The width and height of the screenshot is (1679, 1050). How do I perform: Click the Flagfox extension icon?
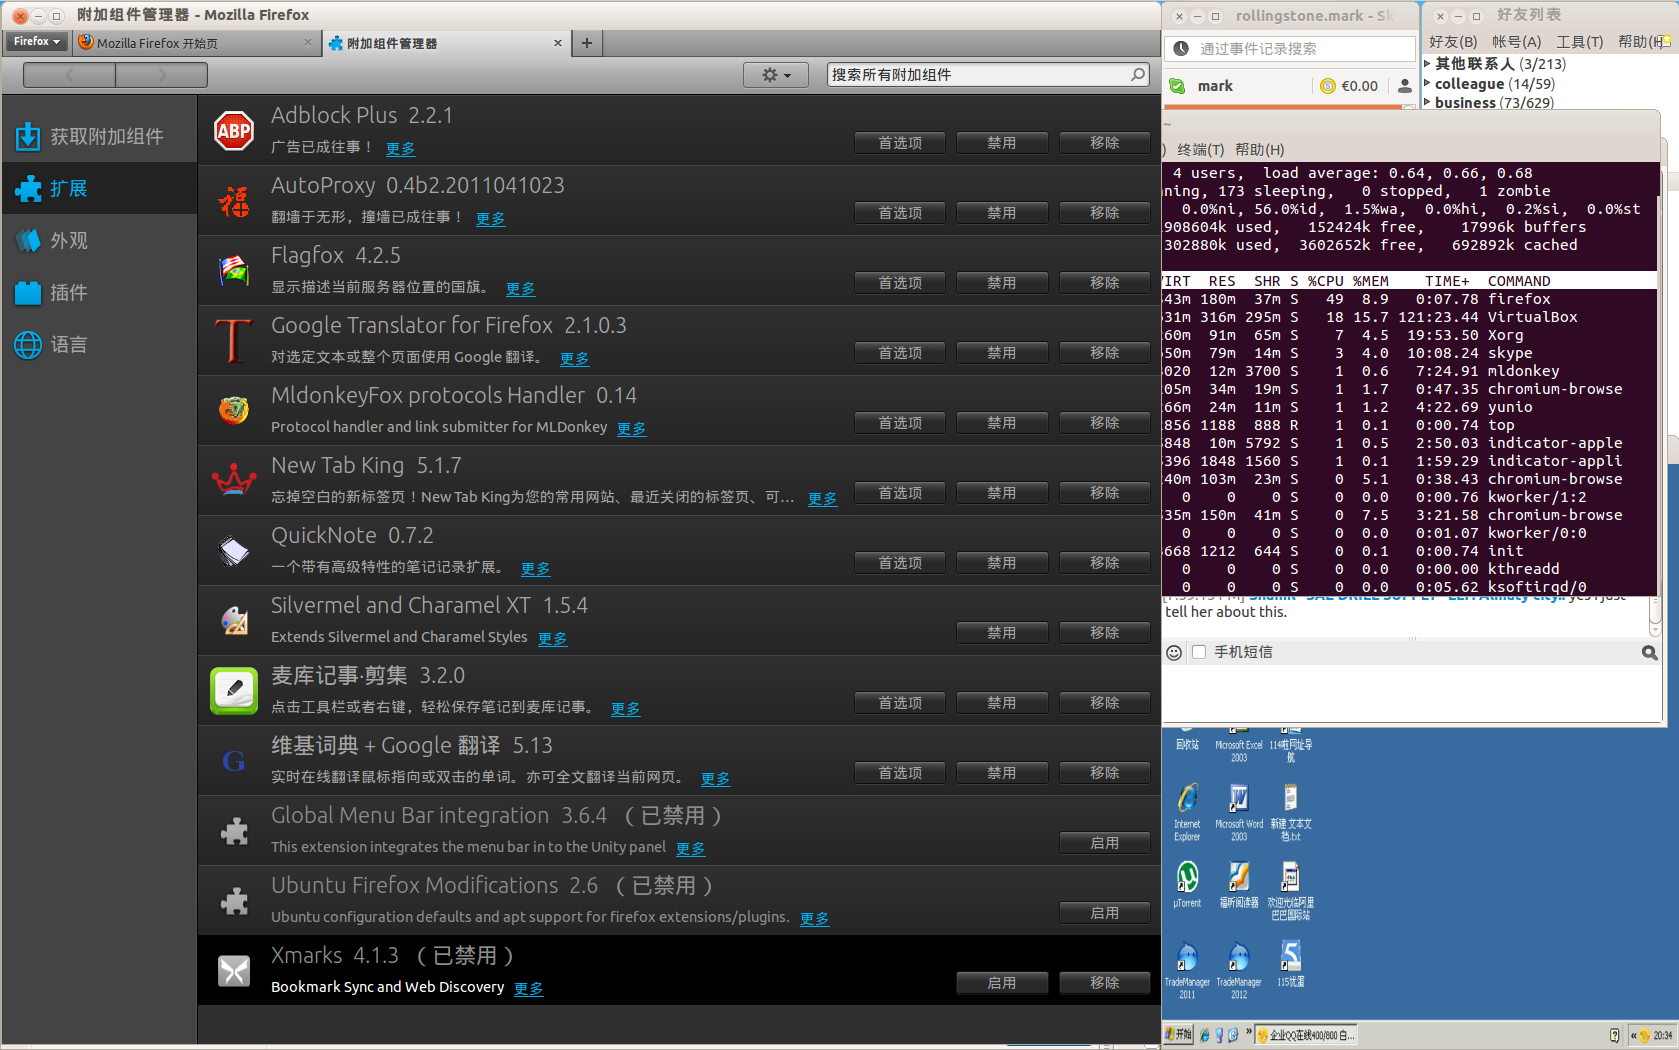(234, 270)
